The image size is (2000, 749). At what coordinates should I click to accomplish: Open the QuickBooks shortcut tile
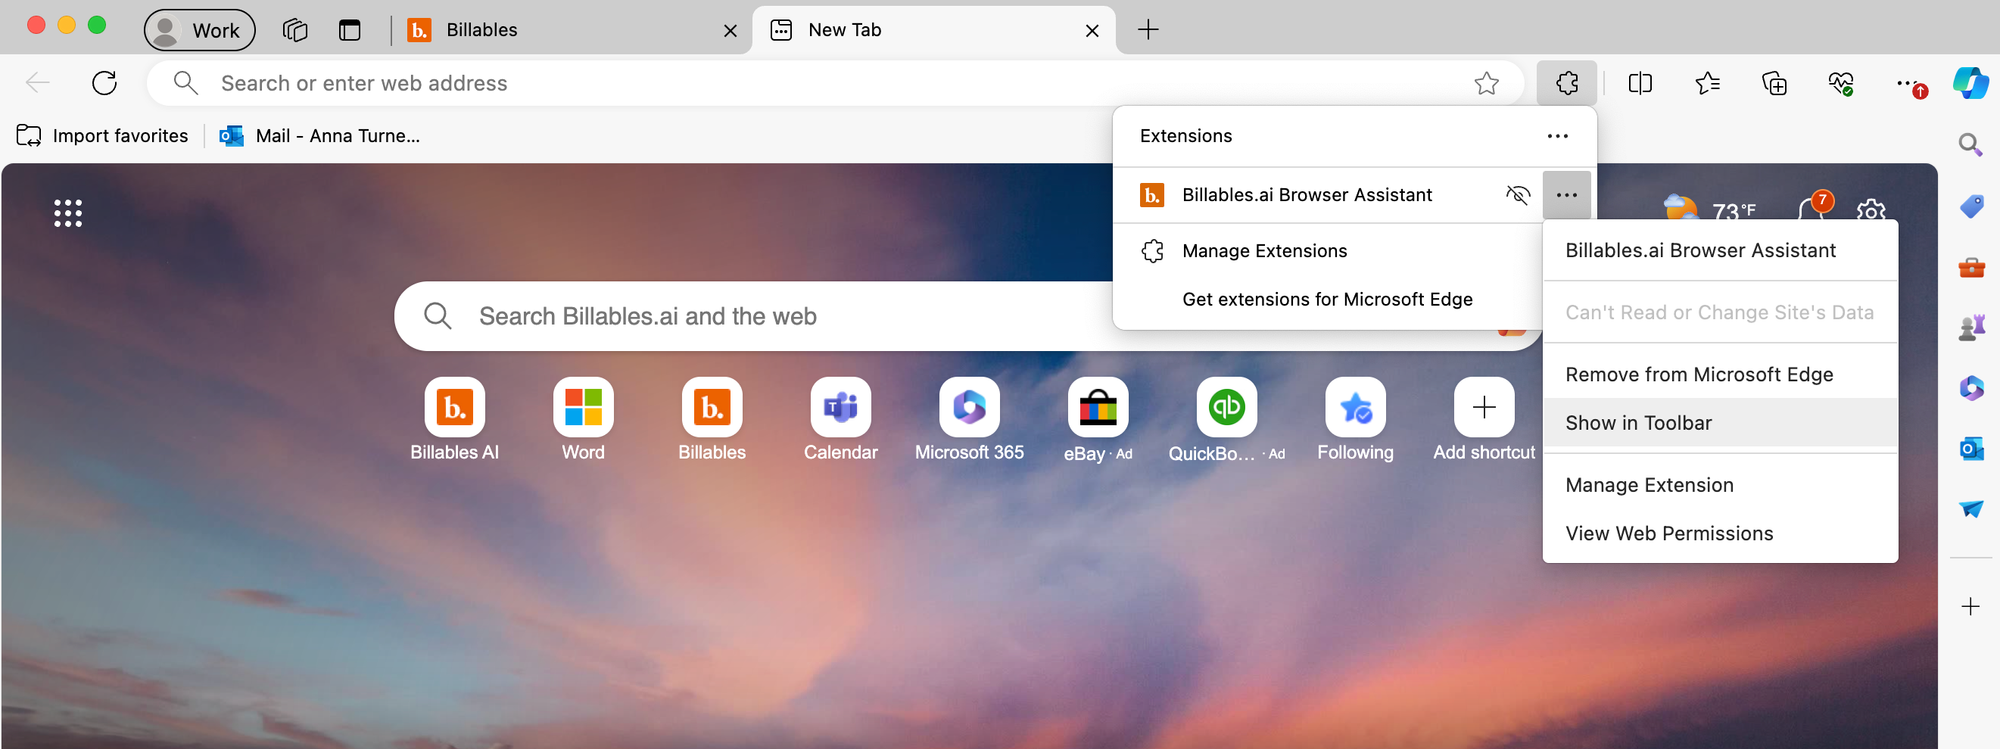click(x=1226, y=408)
